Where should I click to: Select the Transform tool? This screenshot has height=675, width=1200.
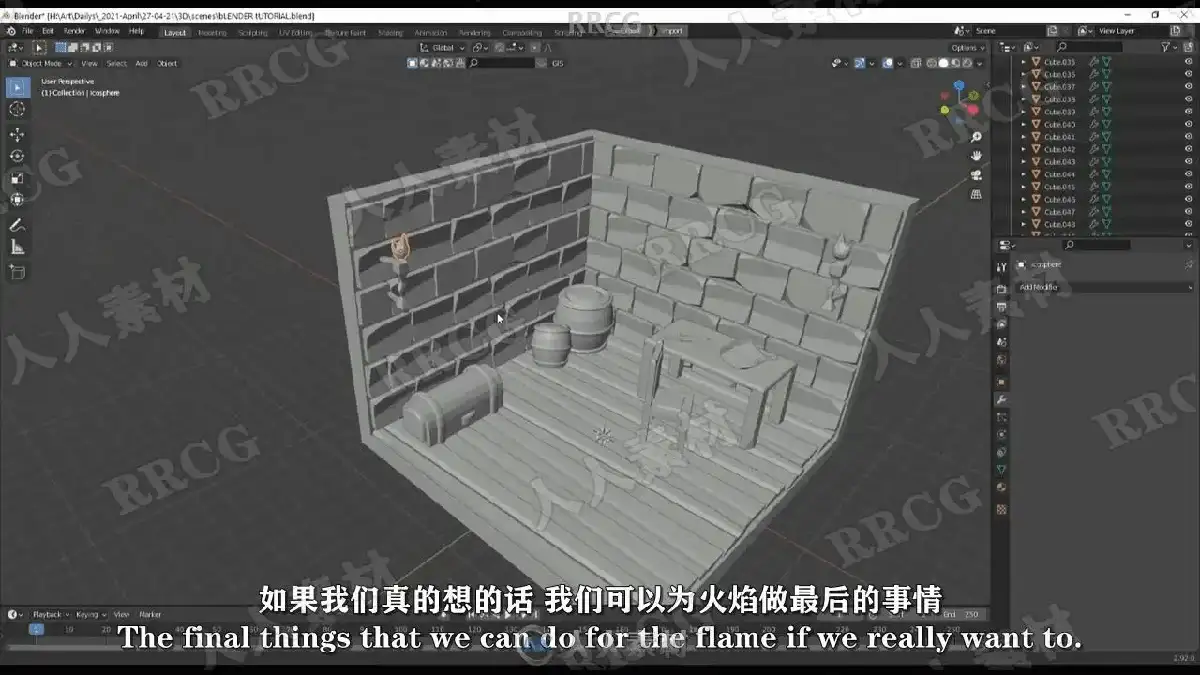tap(17, 199)
